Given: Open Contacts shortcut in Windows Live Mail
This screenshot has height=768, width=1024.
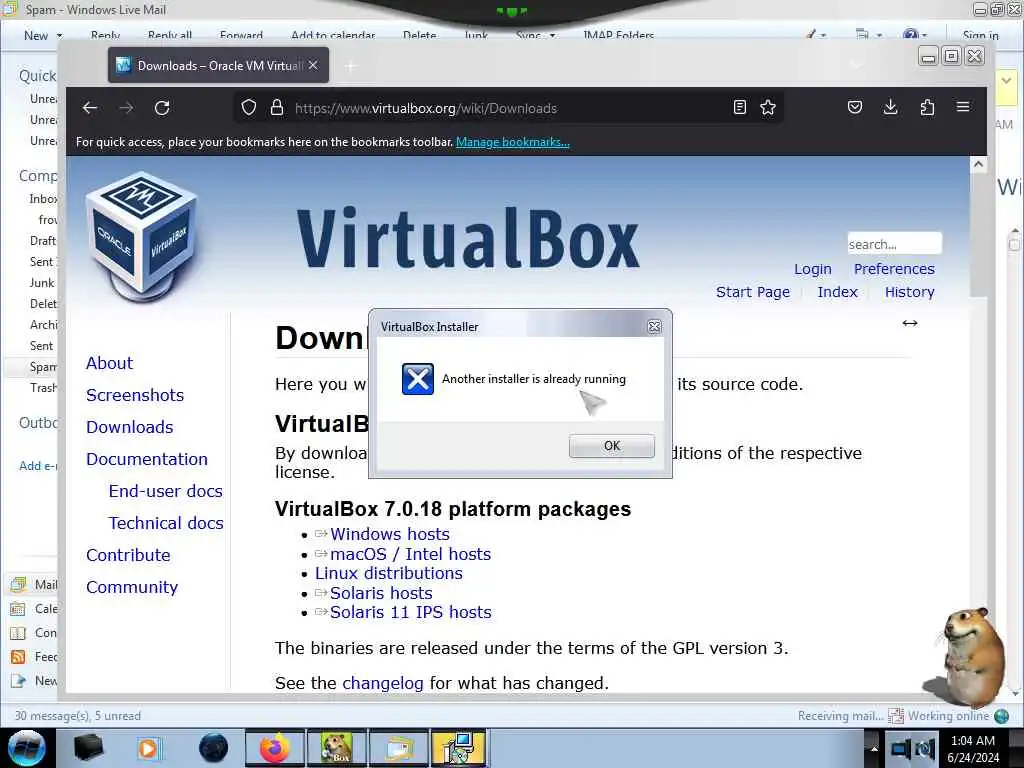Looking at the screenshot, I should [34, 633].
